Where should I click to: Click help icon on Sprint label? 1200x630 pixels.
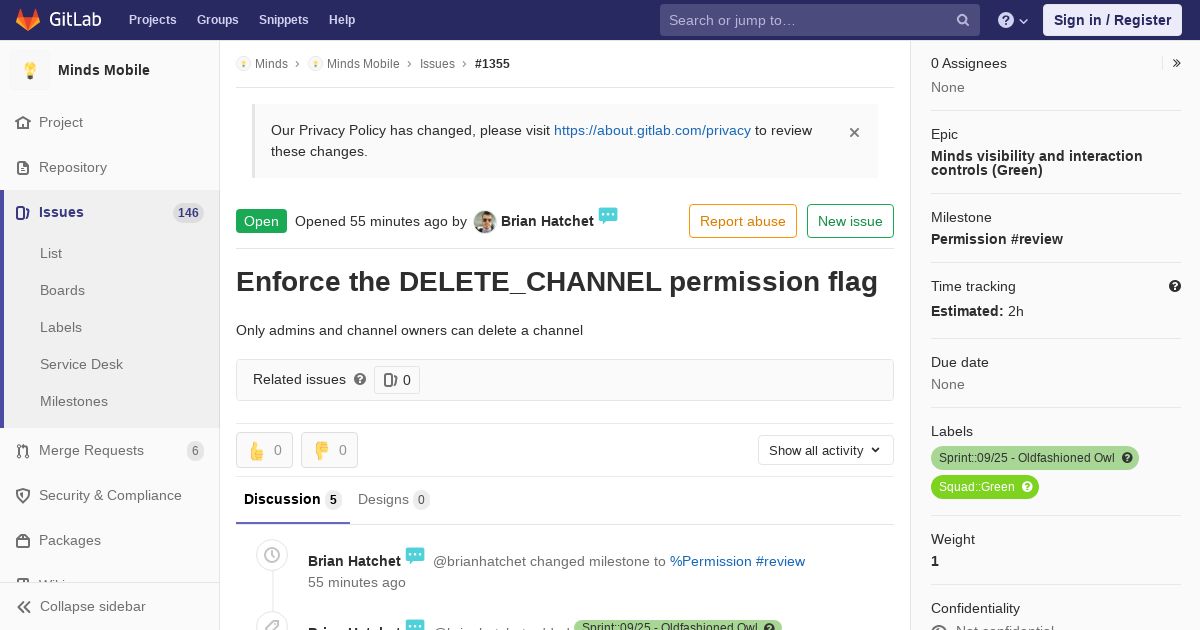pyautogui.click(x=1127, y=458)
